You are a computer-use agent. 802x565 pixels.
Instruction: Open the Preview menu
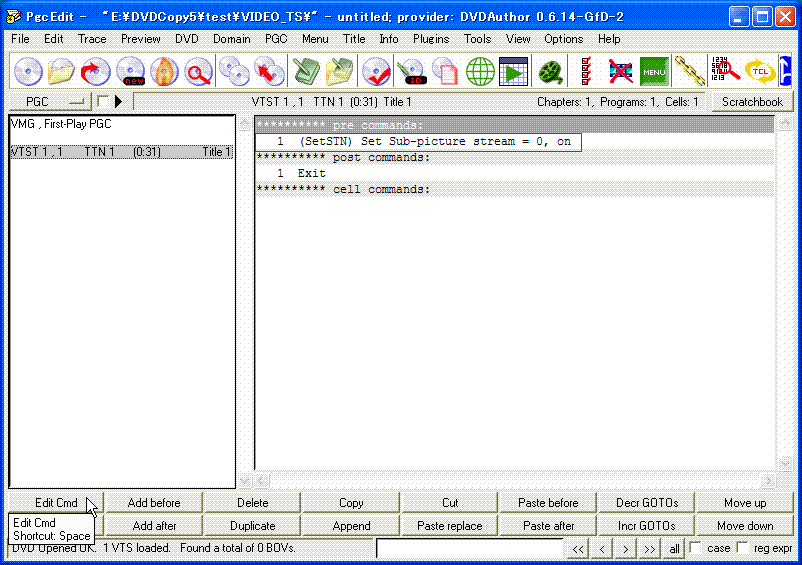point(141,39)
